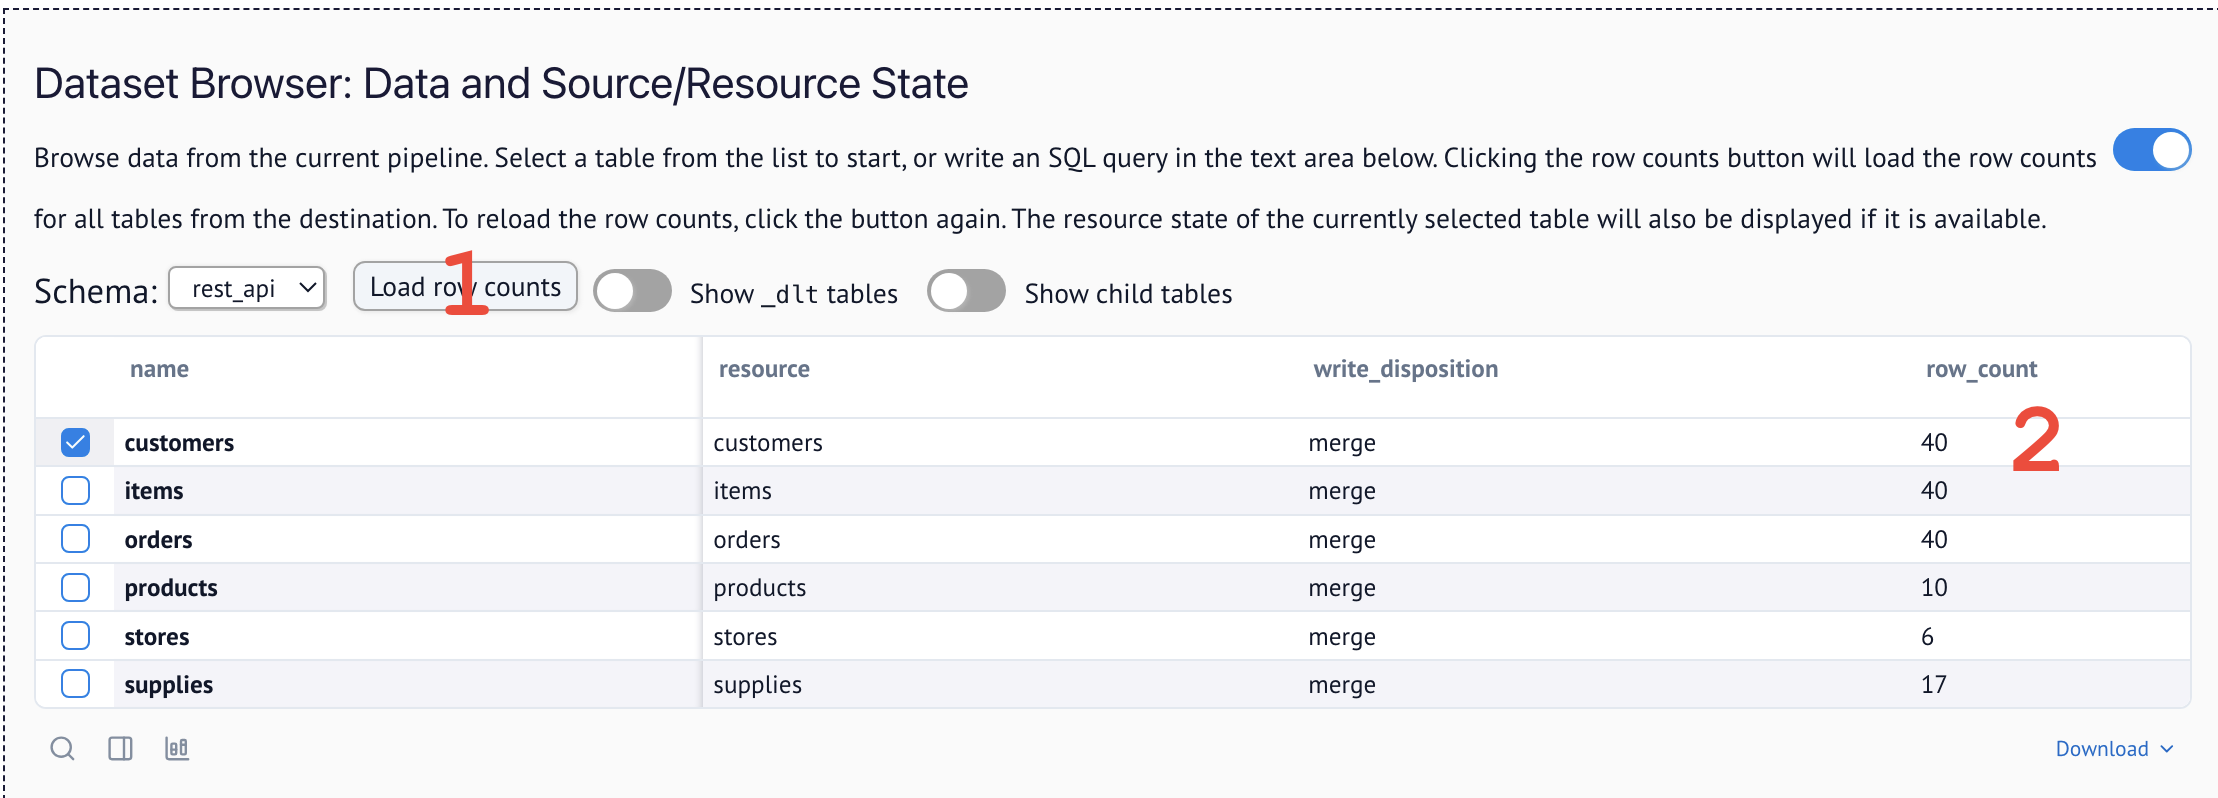Select the supplies table checkbox
2218x798 pixels.
click(x=74, y=683)
